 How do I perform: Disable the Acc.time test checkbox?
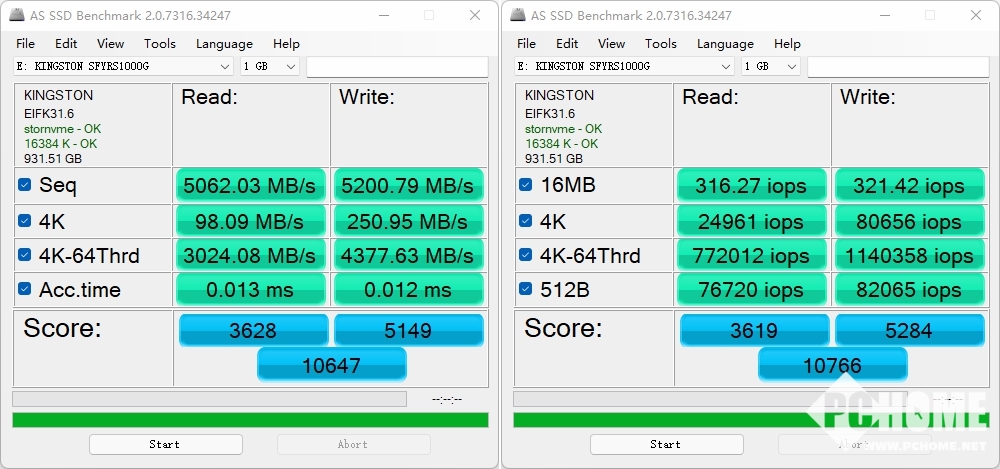coord(24,289)
